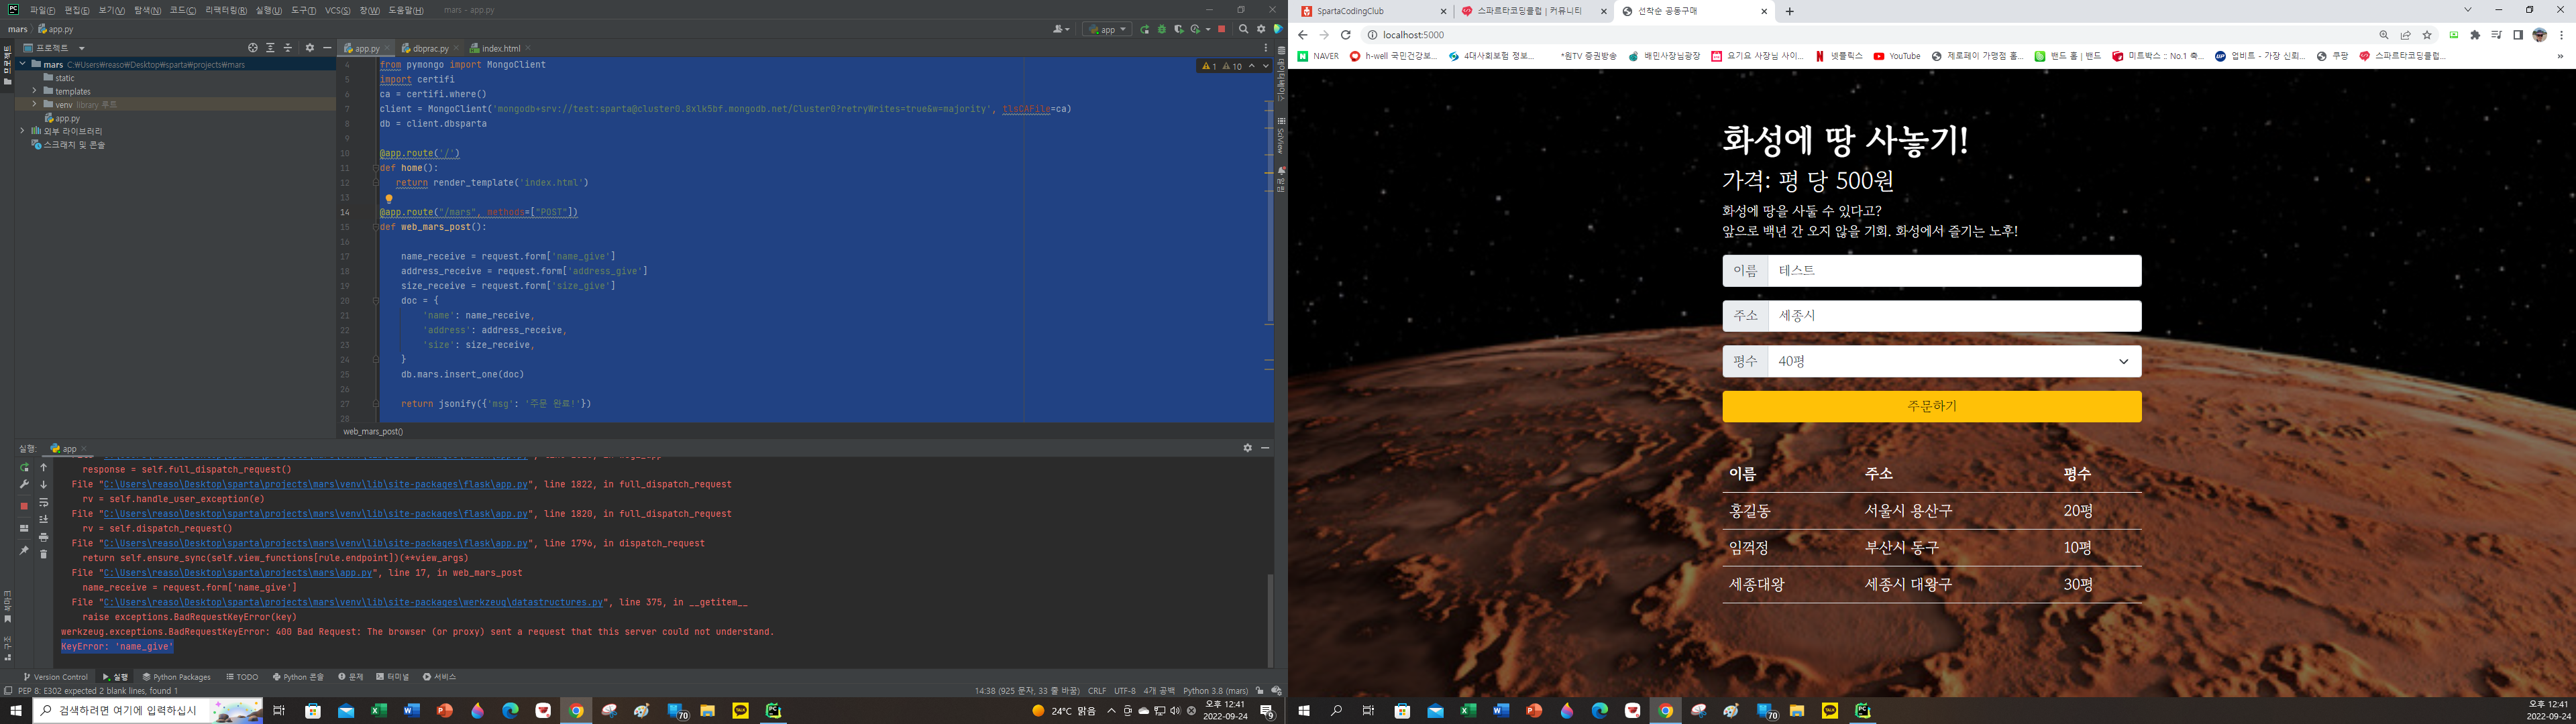Switch to the dbprac.py editor tab
The width and height of the screenshot is (2576, 724).
[429, 48]
